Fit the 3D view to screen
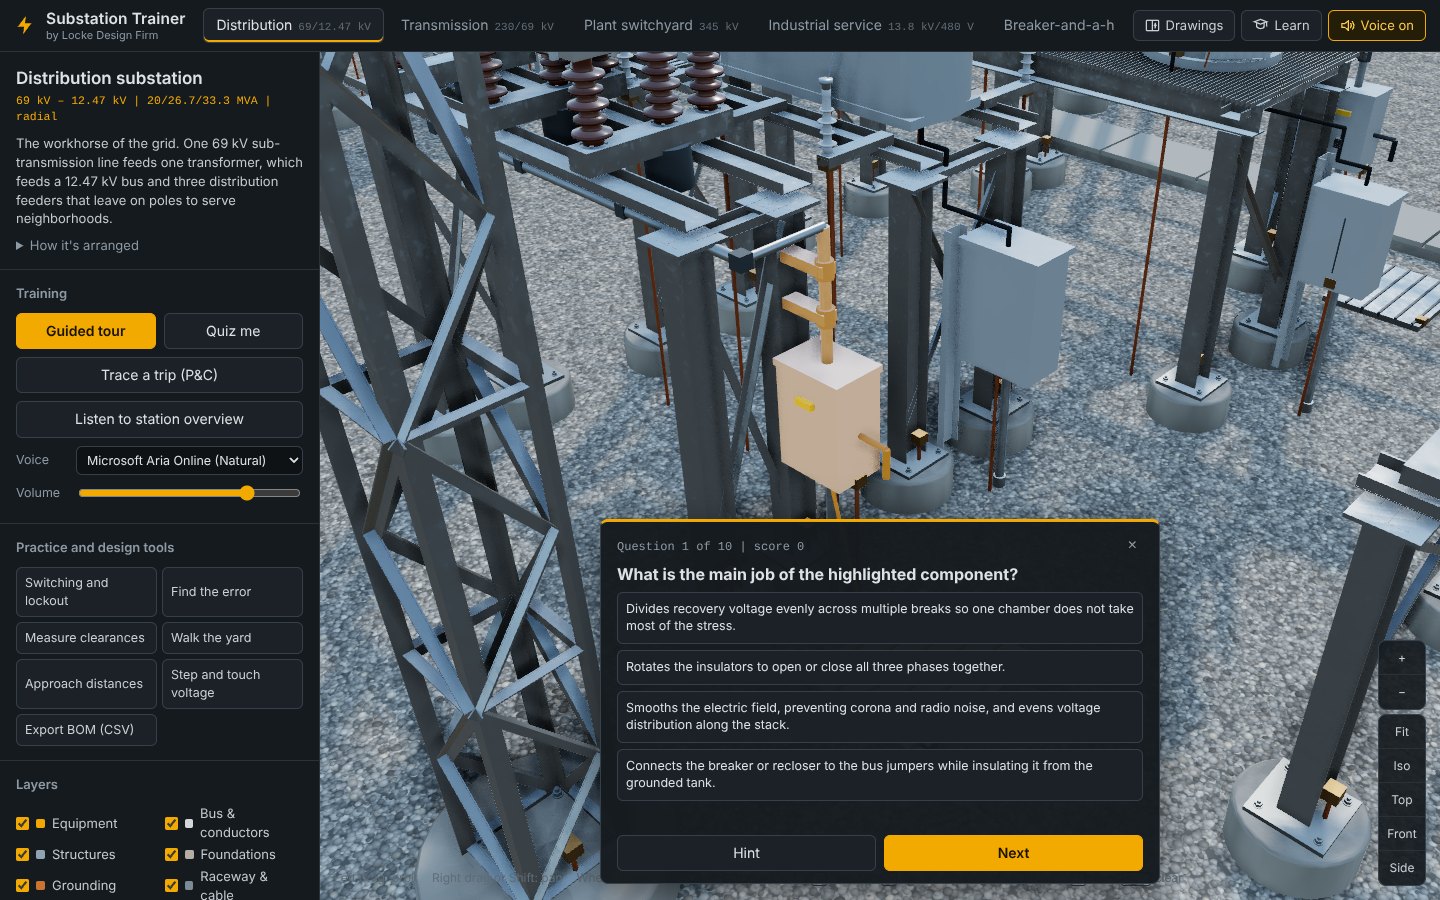Screen dimensions: 1440x900 click(x=1402, y=732)
